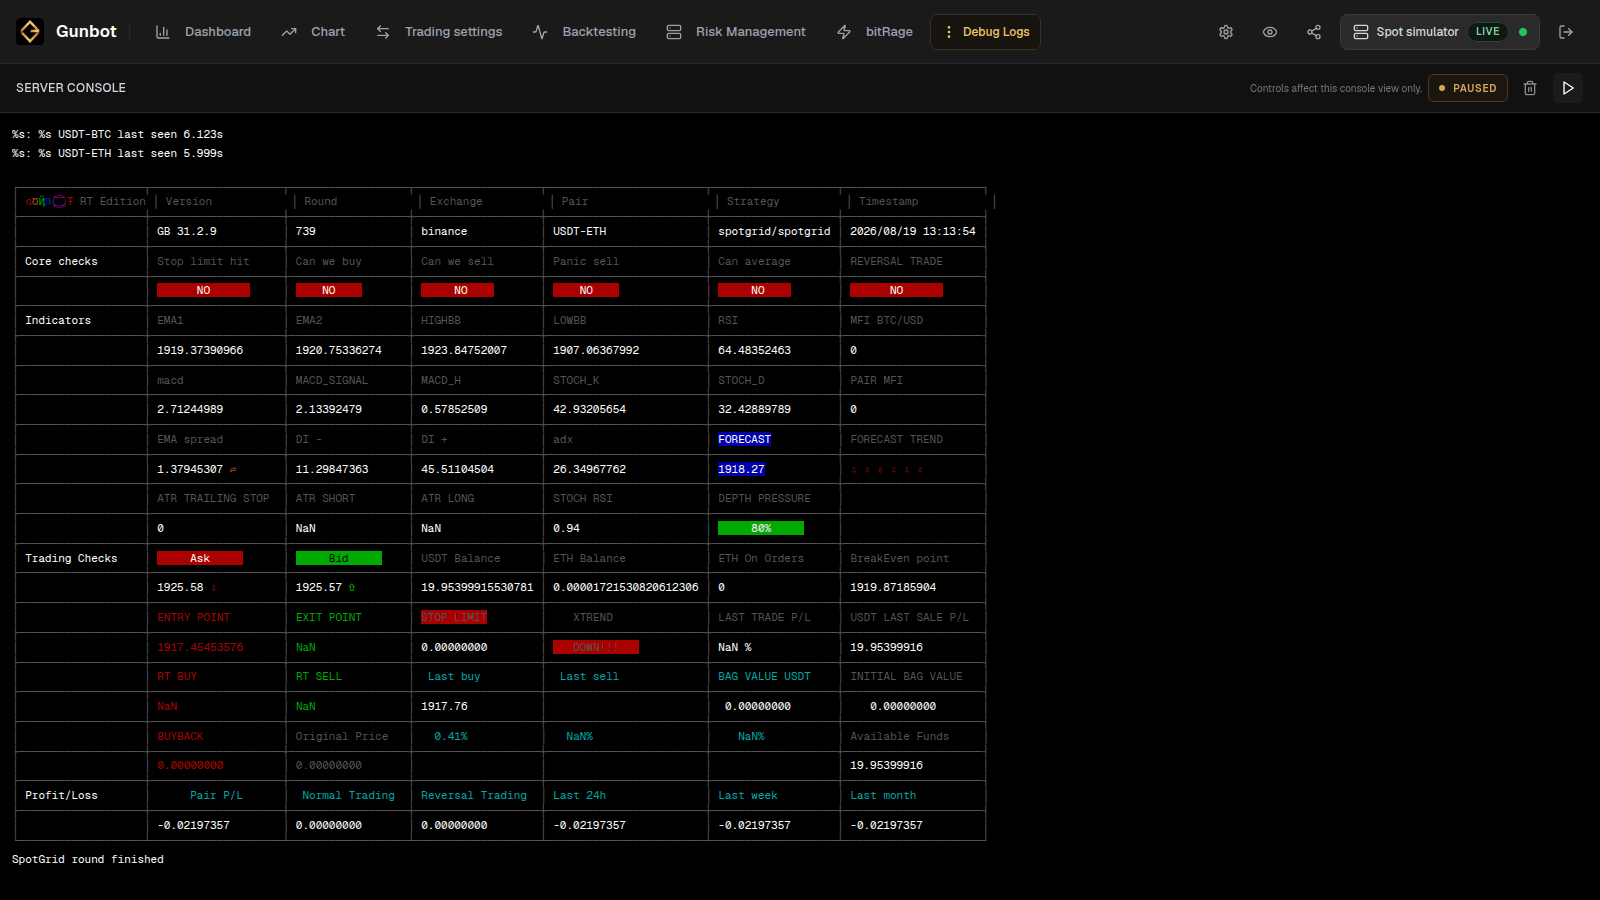Image resolution: width=1600 pixels, height=900 pixels.
Task: Click NO under REVERSAL TRADE
Action: click(x=896, y=290)
